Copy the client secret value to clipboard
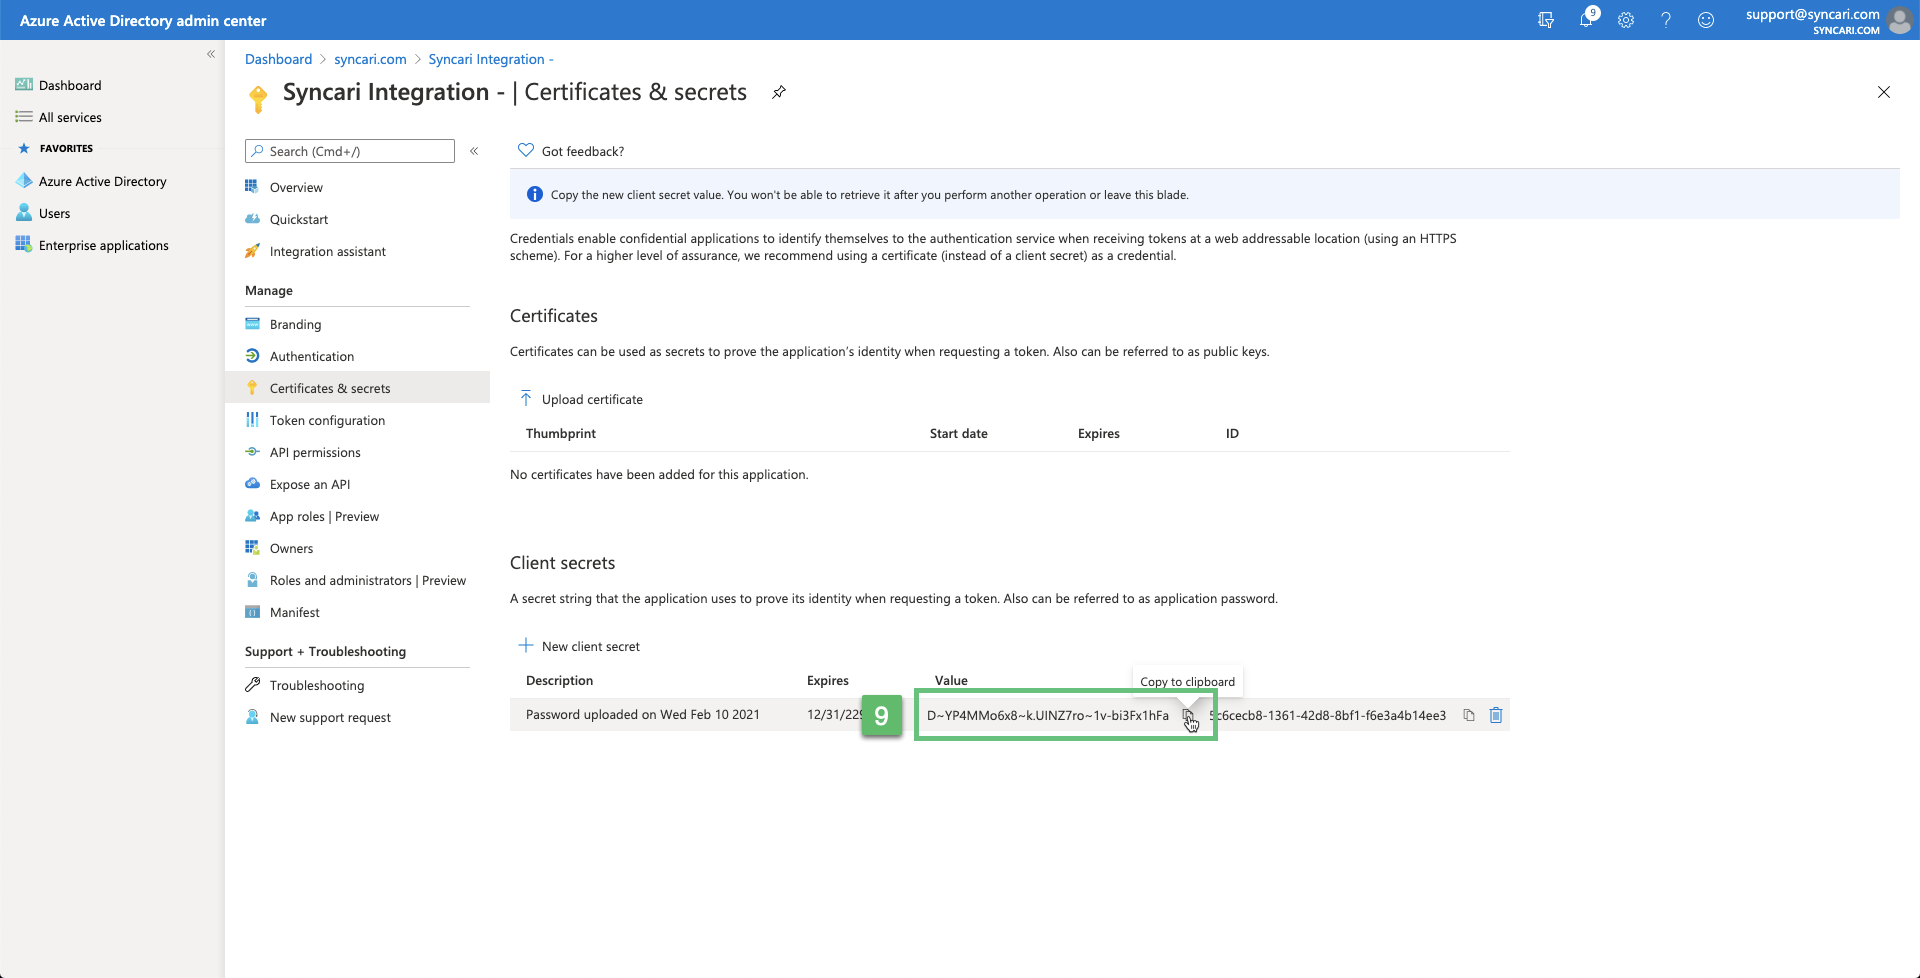The width and height of the screenshot is (1920, 978). 1188,715
